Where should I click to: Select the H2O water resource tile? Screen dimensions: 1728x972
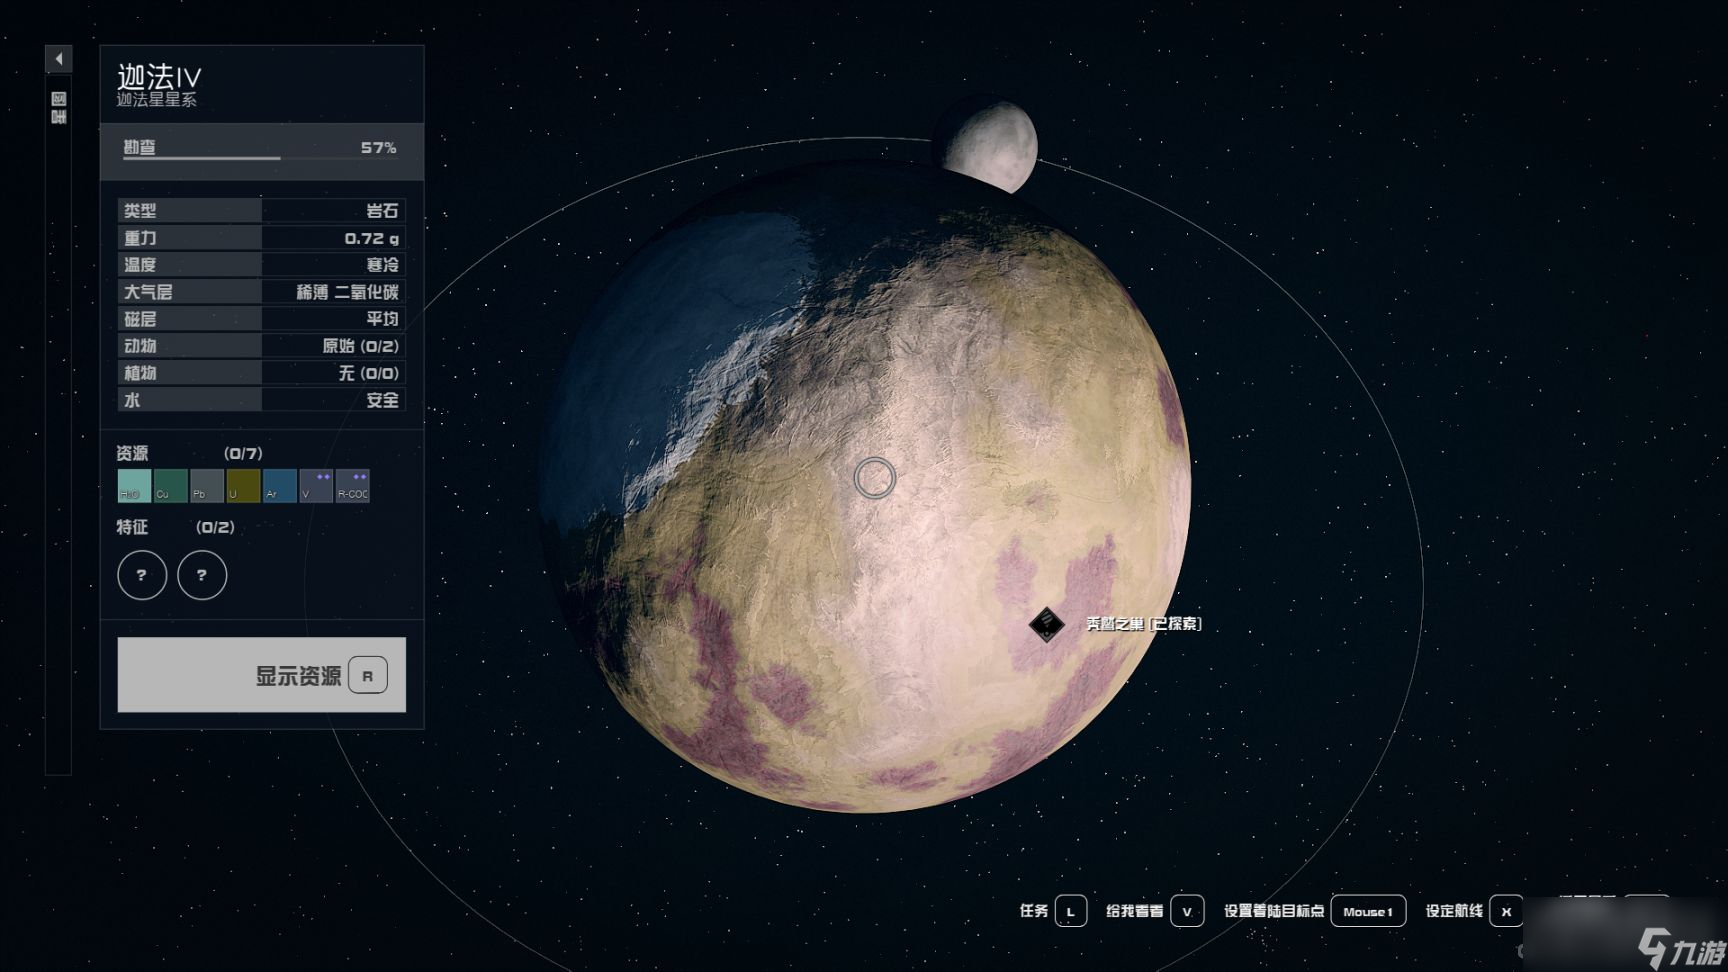pos(134,486)
